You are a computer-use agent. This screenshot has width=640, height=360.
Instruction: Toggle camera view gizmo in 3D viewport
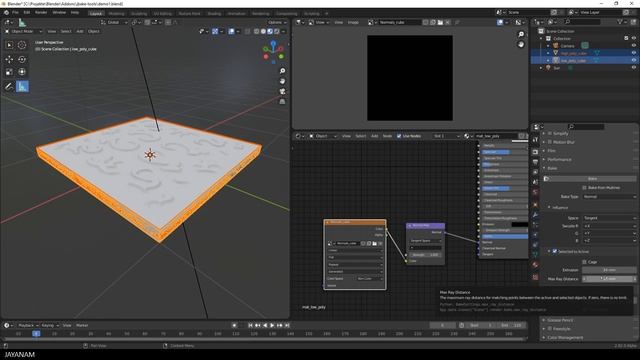coord(282,91)
